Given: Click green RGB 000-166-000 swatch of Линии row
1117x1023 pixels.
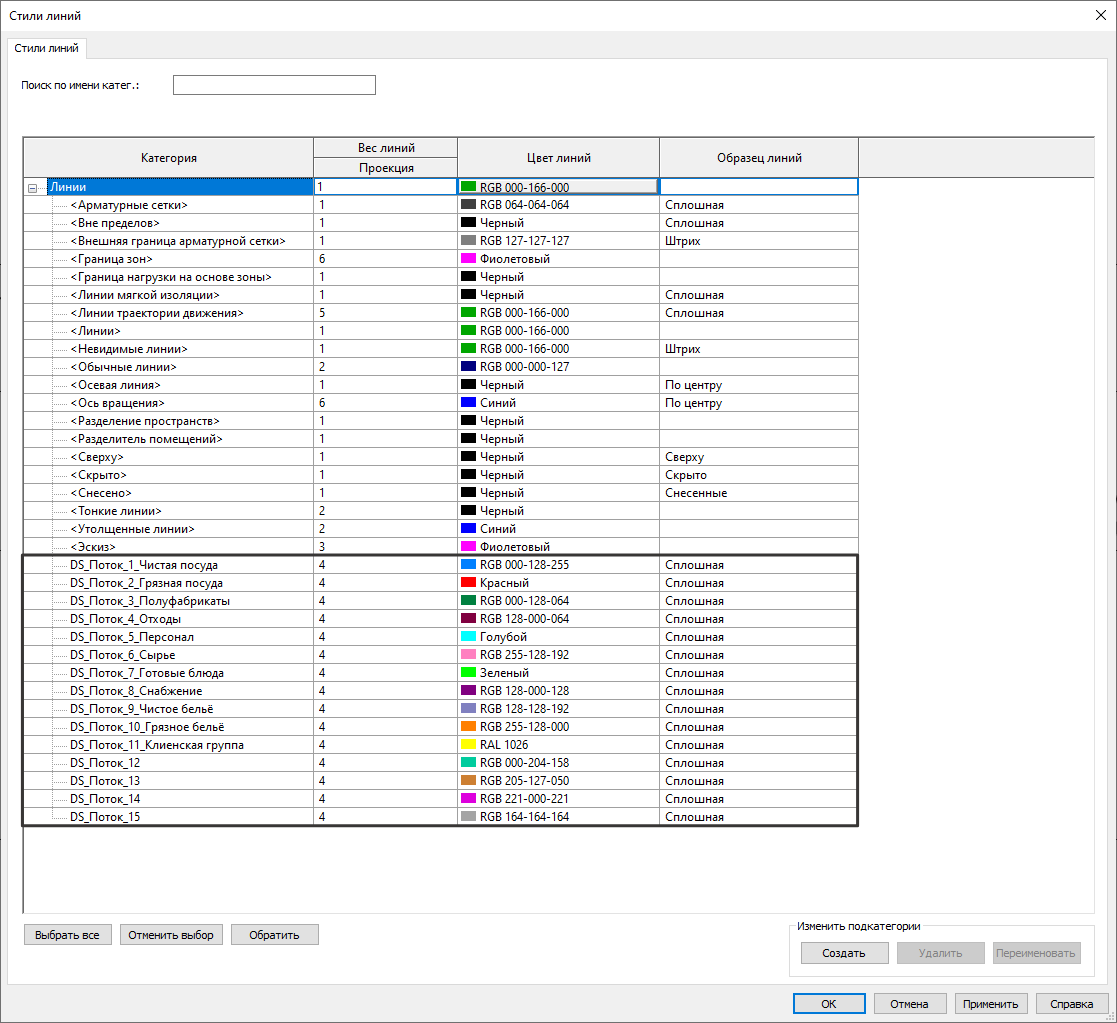Looking at the screenshot, I should 468,187.
